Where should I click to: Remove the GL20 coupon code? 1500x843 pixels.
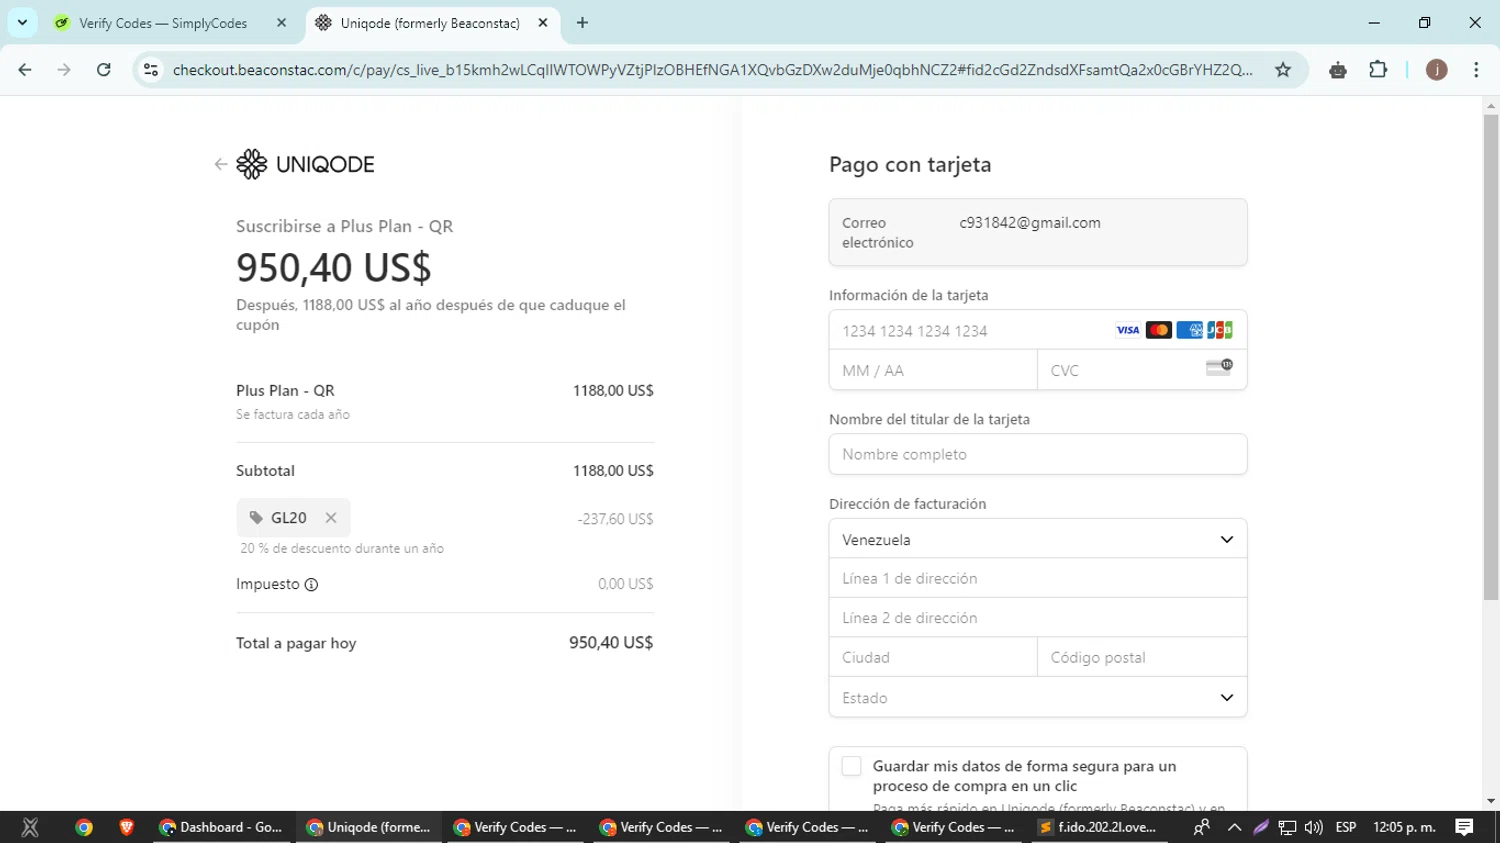tap(331, 518)
